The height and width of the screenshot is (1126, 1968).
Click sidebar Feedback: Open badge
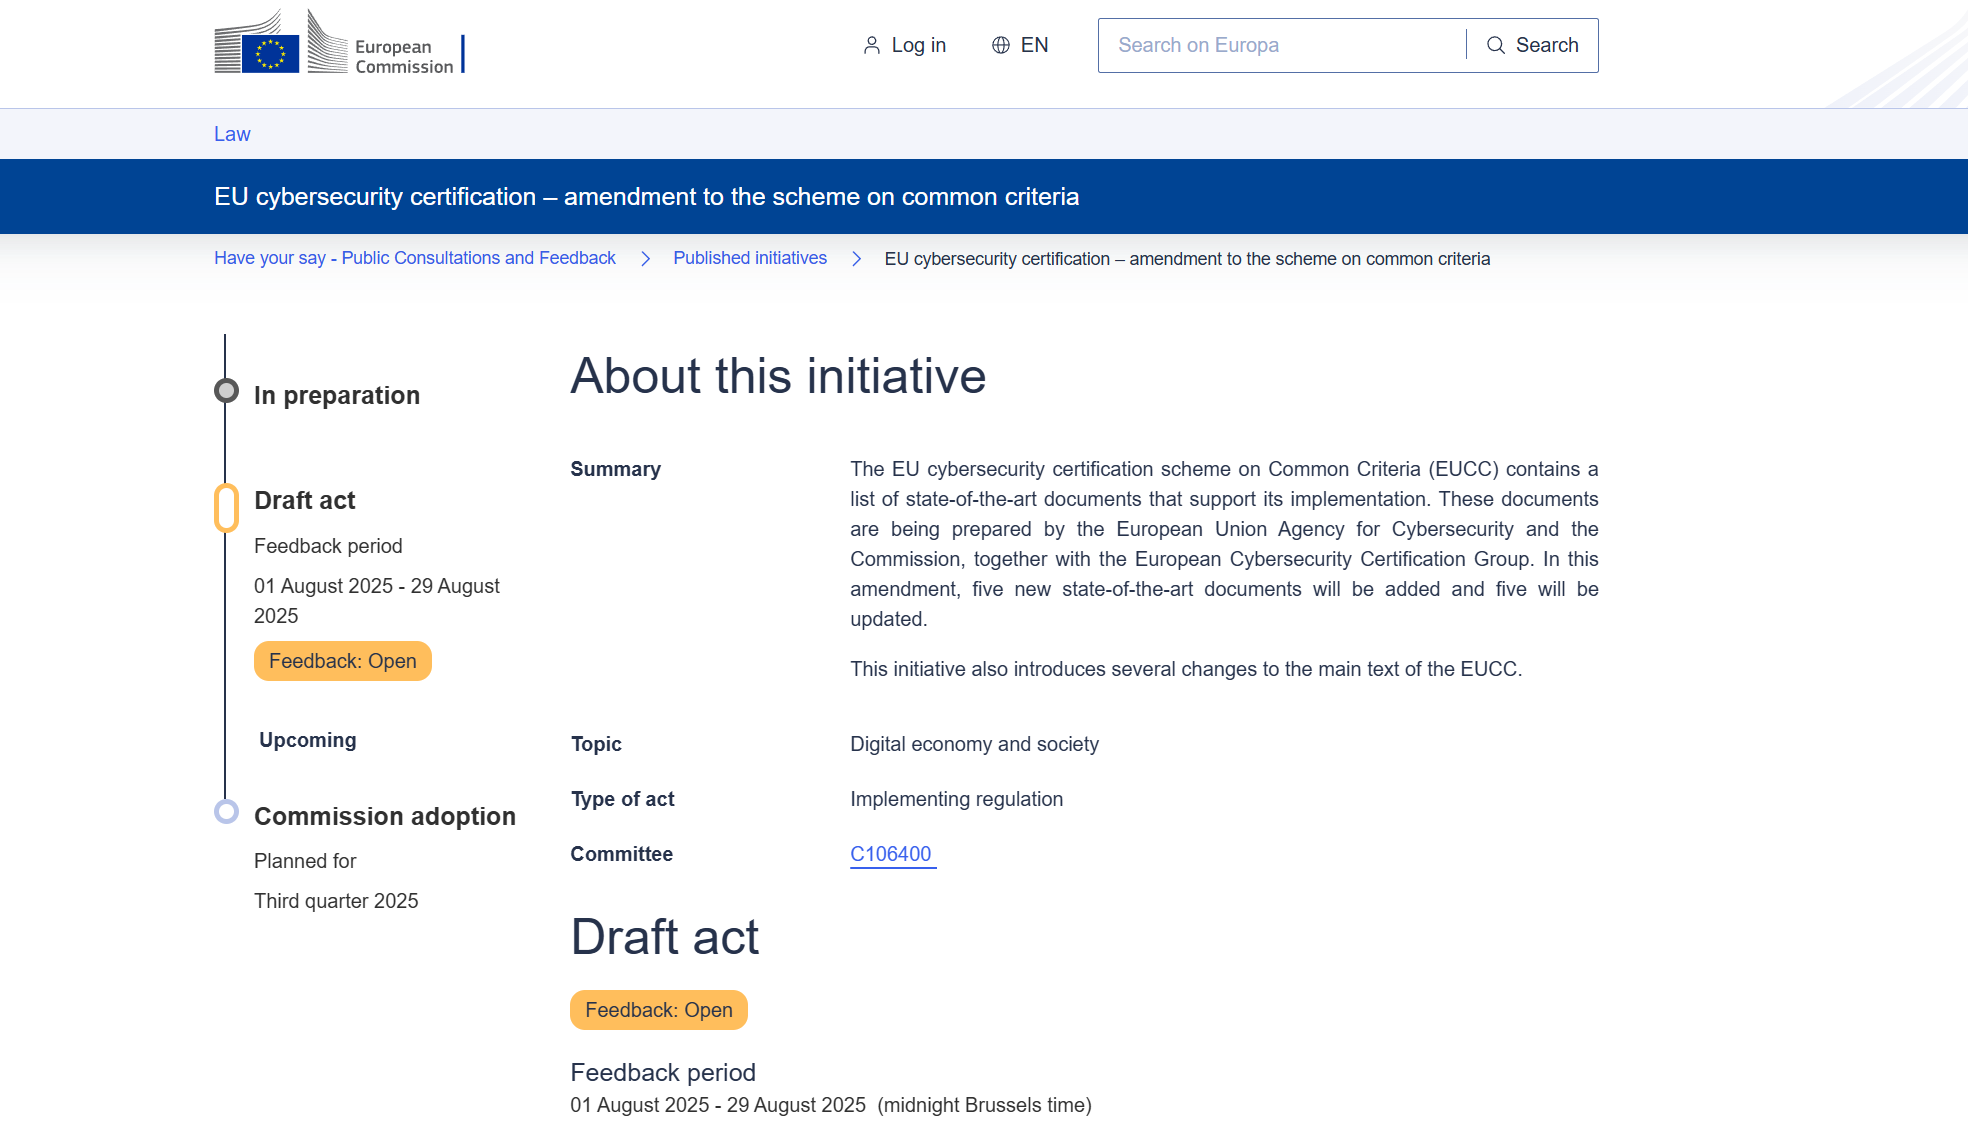(342, 661)
